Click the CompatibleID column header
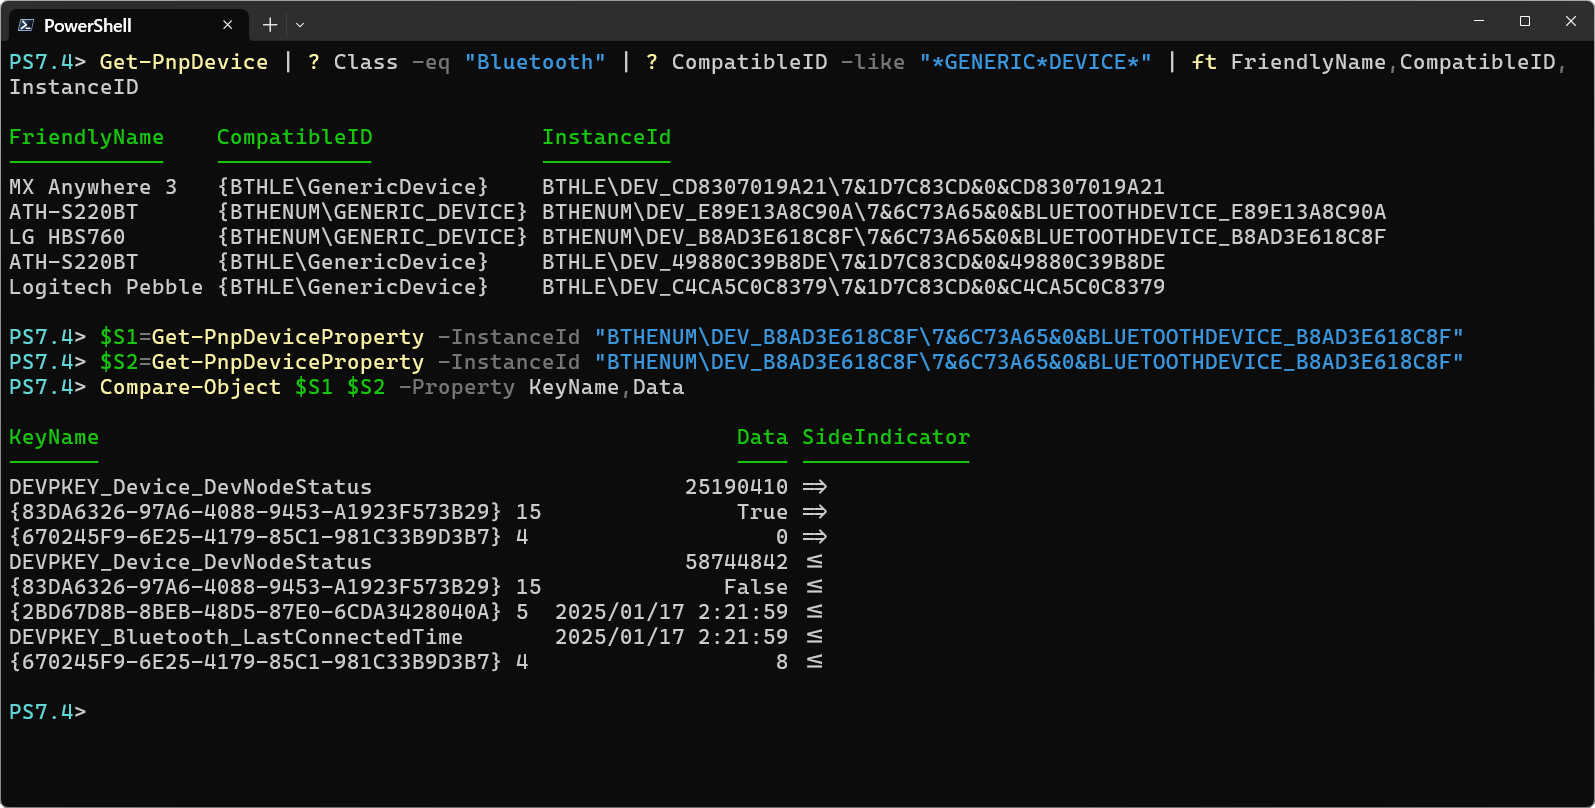This screenshot has width=1595, height=808. coord(294,137)
